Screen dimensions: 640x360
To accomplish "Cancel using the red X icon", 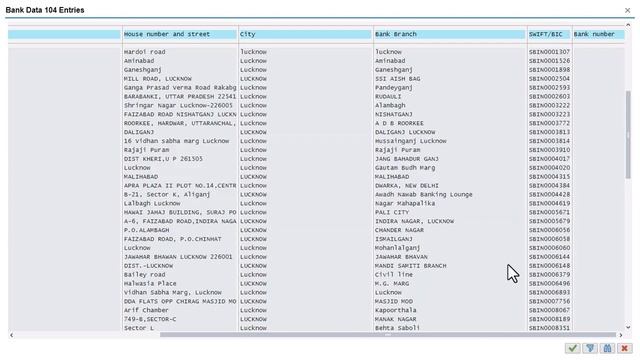I will pyautogui.click(x=624, y=348).
